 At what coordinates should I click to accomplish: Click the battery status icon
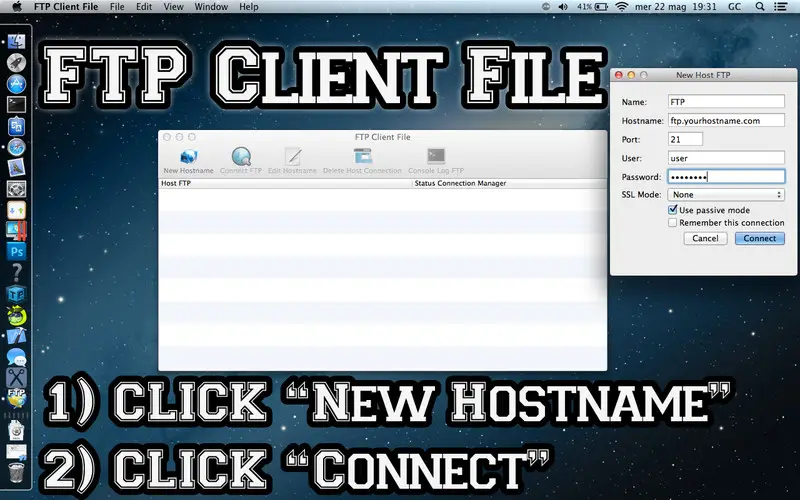(x=602, y=7)
